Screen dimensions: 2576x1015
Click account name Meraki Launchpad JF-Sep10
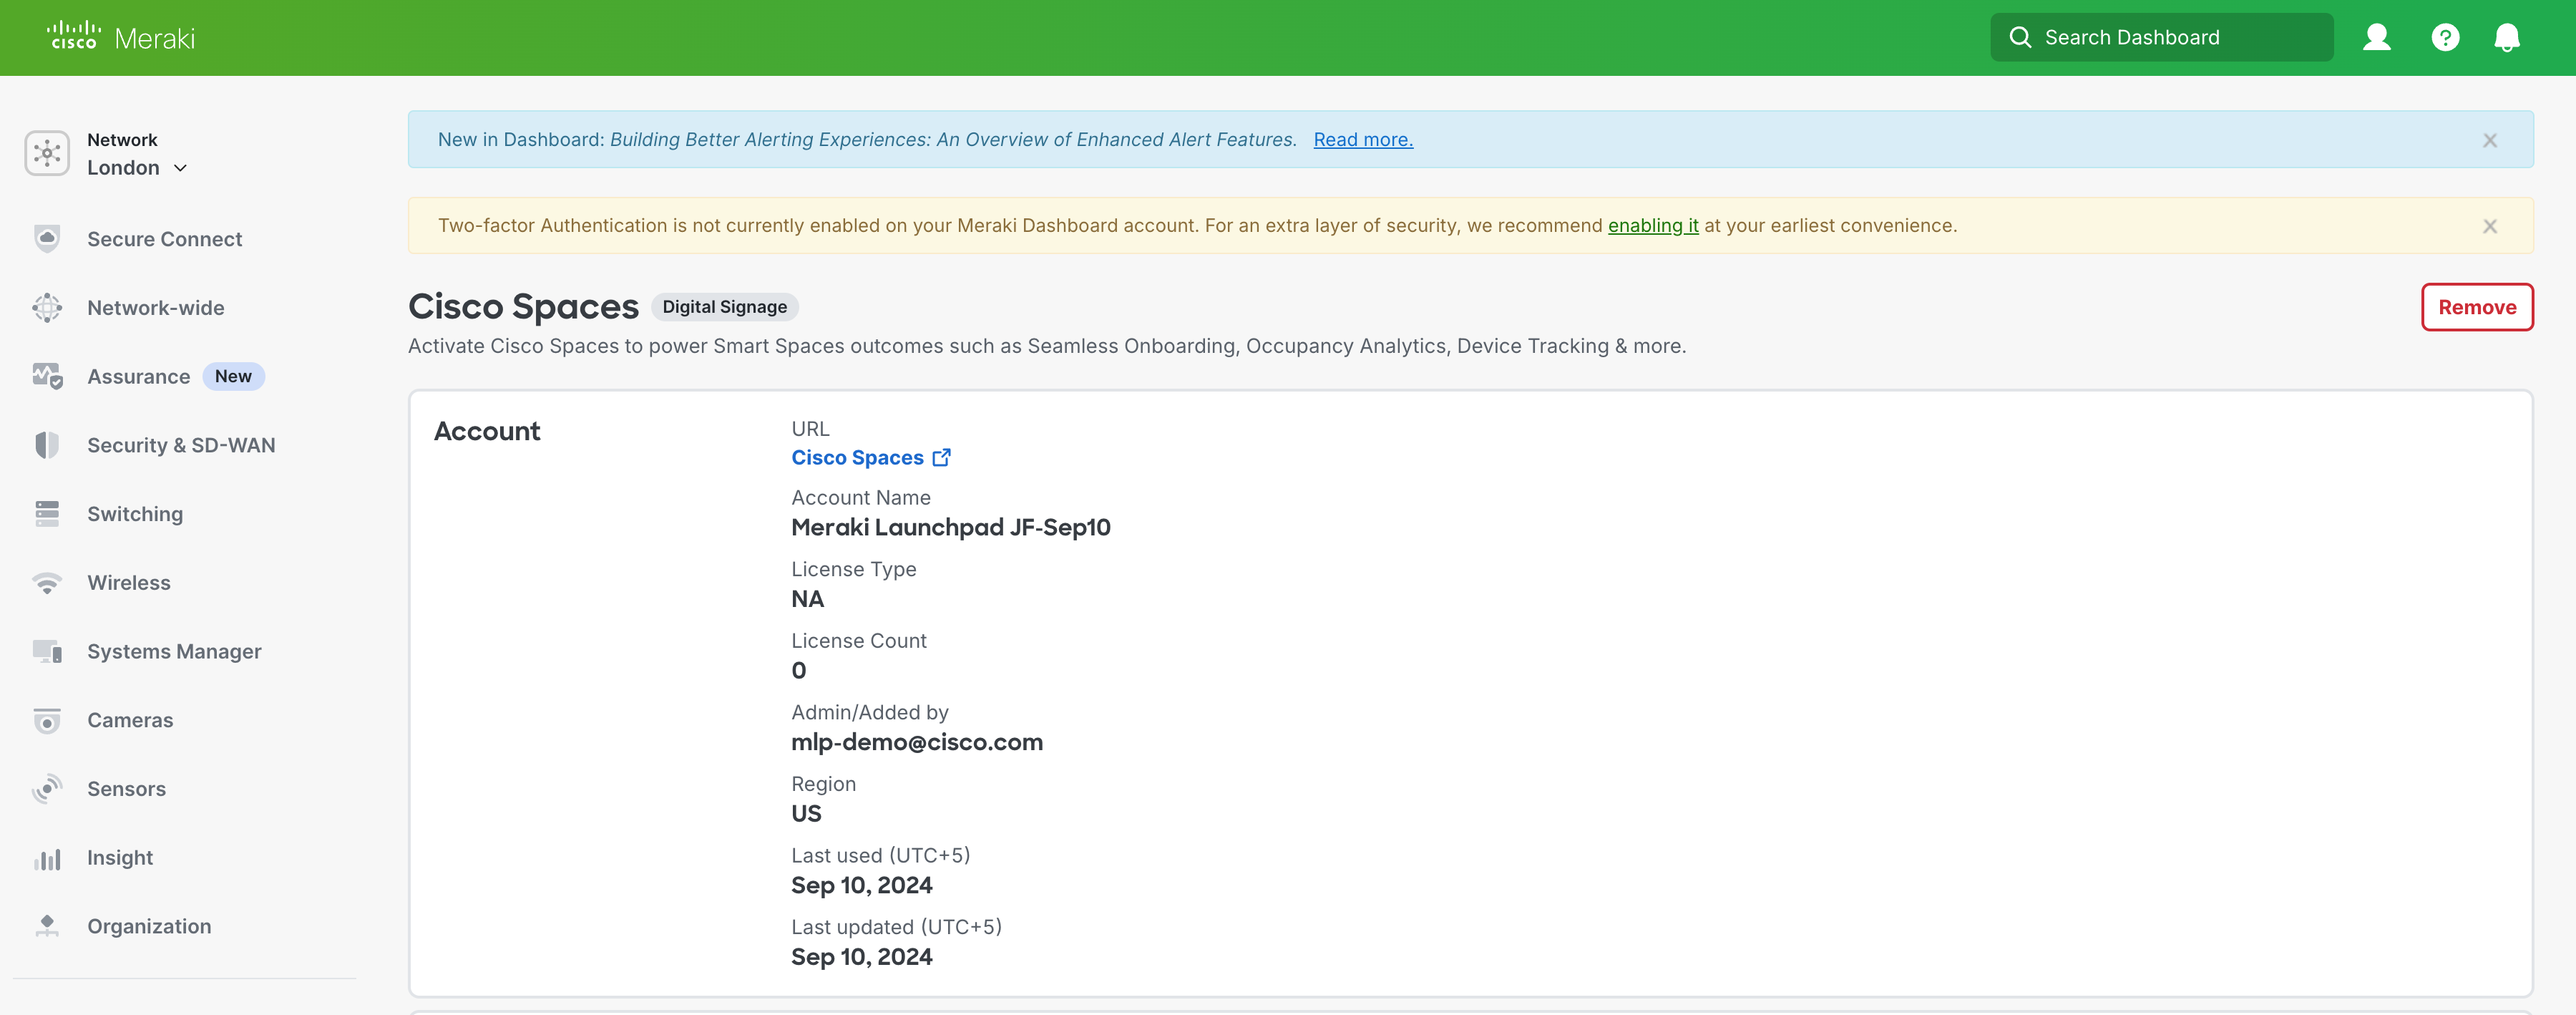click(x=950, y=527)
